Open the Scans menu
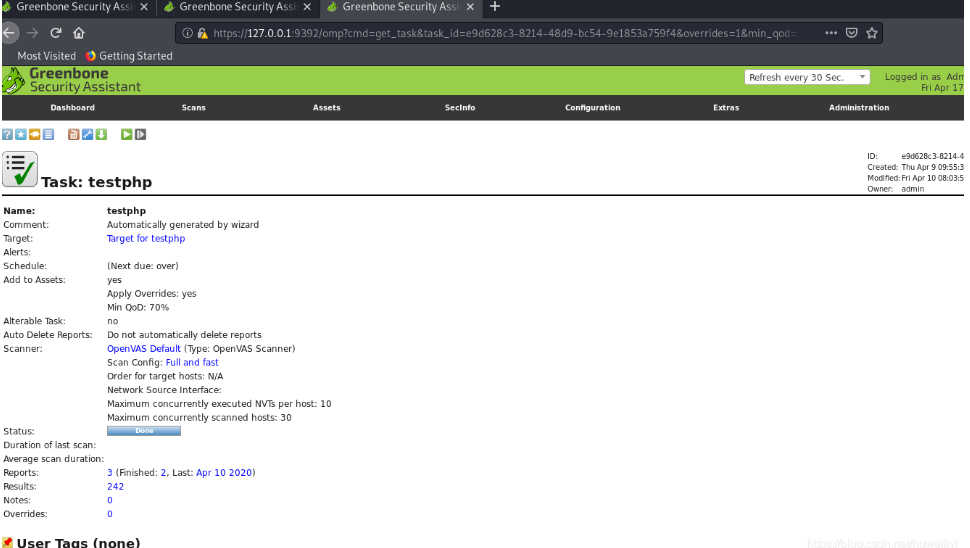This screenshot has width=970, height=548. pos(194,108)
